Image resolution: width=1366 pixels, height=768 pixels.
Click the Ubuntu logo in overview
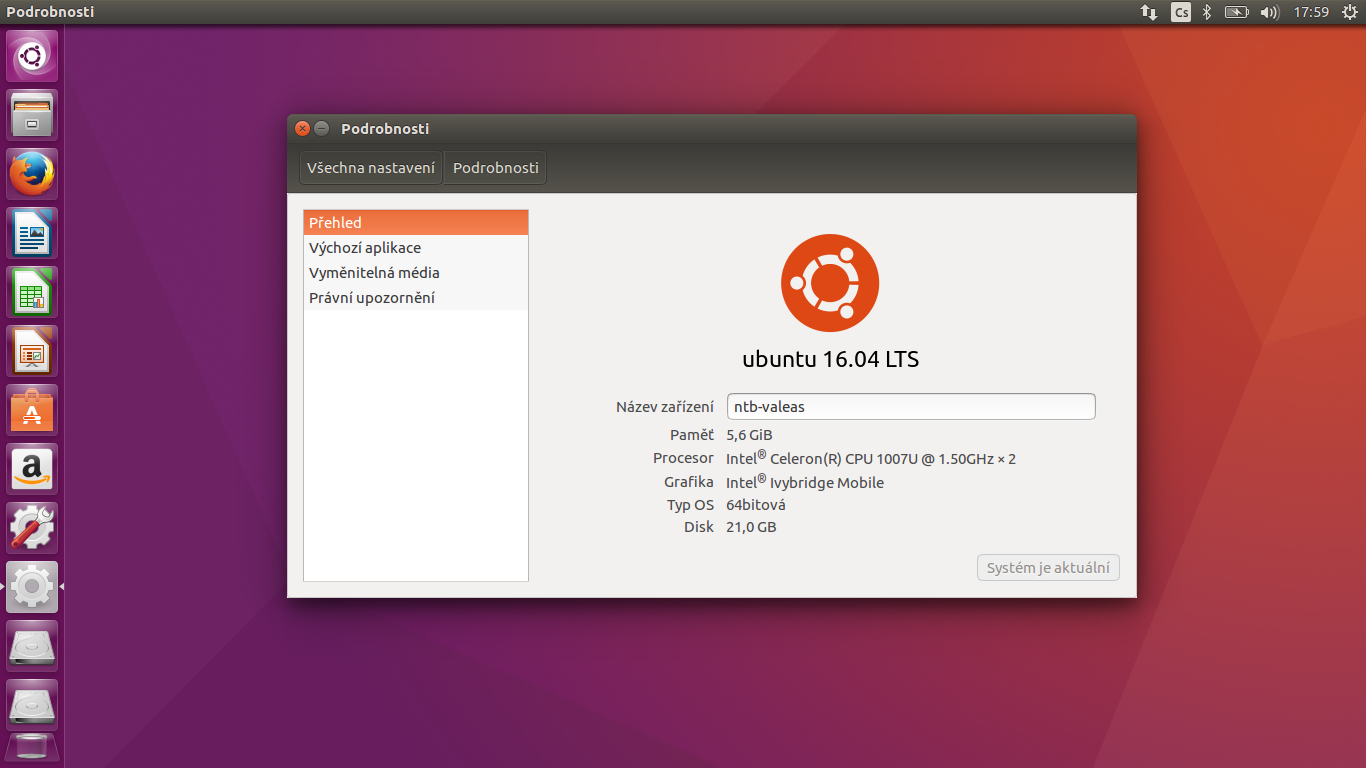click(x=830, y=283)
